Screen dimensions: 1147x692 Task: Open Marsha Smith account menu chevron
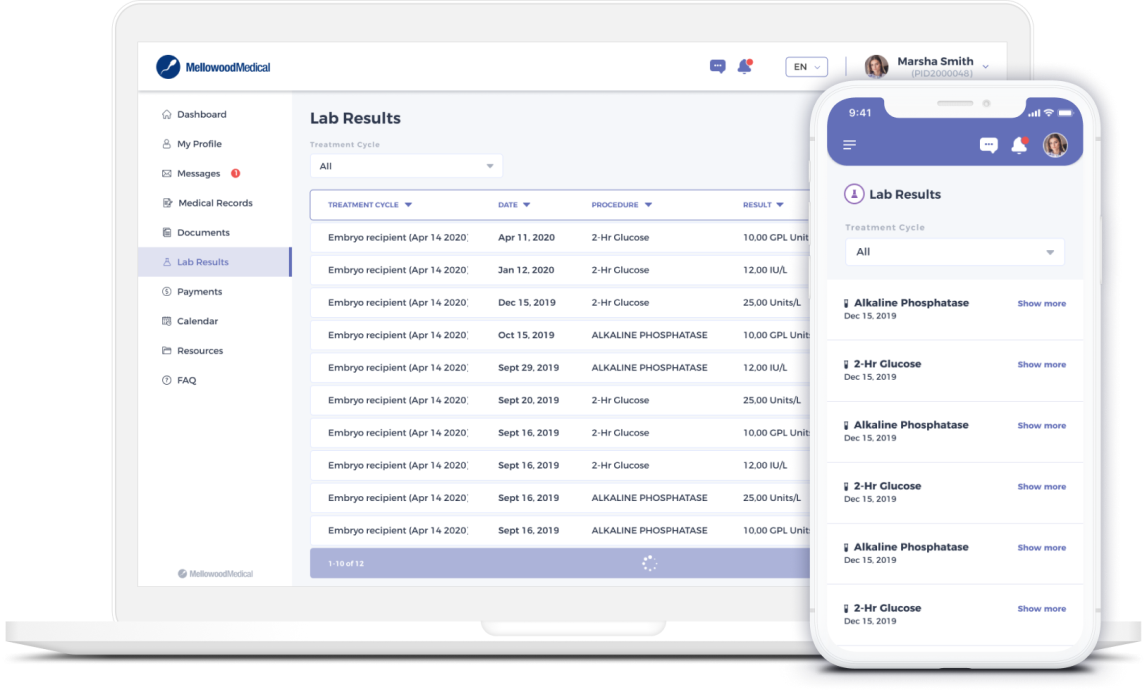coord(985,67)
